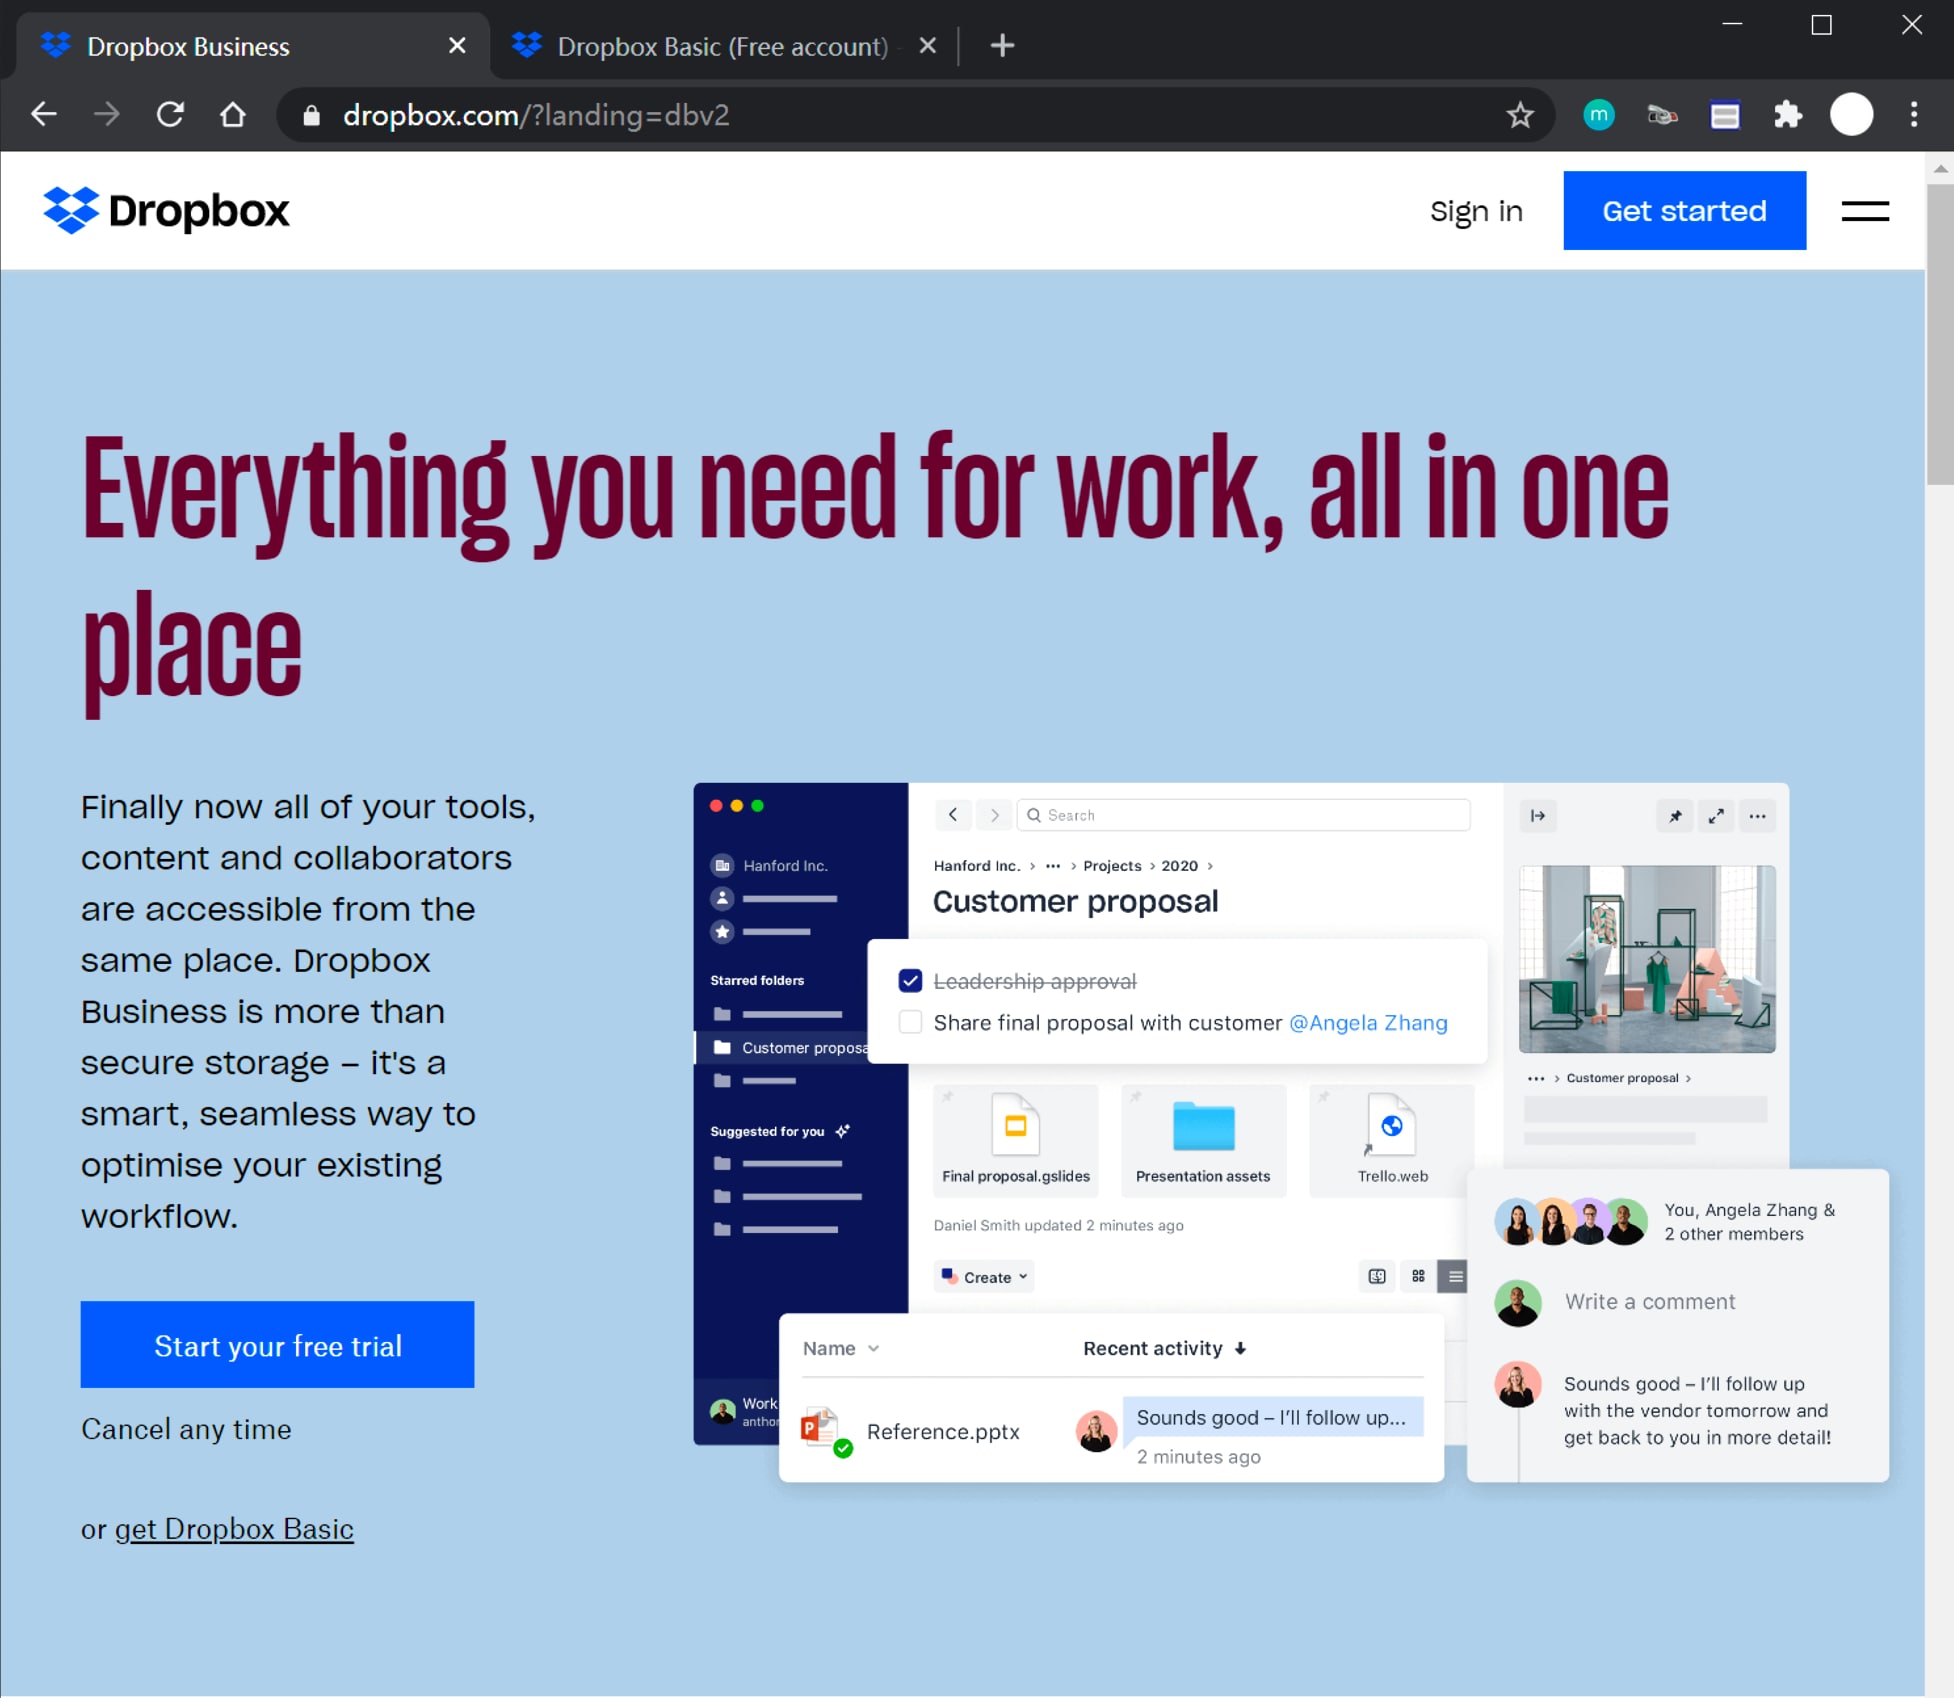Click the page vertical scrollbar thumb
This screenshot has height=1698, width=1954.
pyautogui.click(x=1939, y=335)
